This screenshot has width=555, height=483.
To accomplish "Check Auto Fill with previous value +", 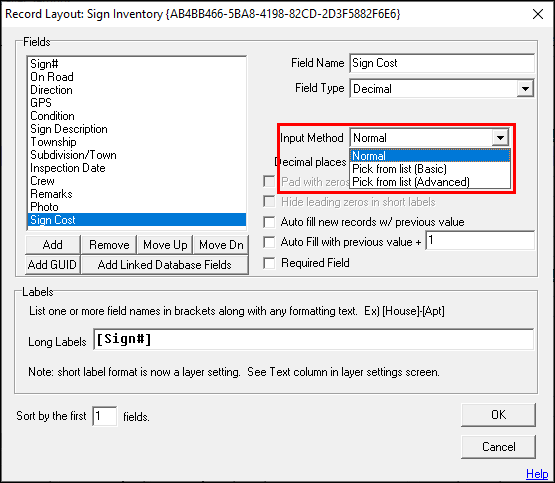I will [269, 242].
